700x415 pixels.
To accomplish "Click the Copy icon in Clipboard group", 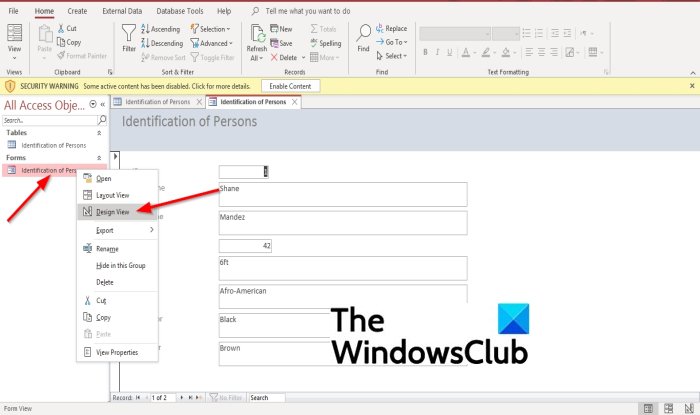I will pyautogui.click(x=61, y=42).
